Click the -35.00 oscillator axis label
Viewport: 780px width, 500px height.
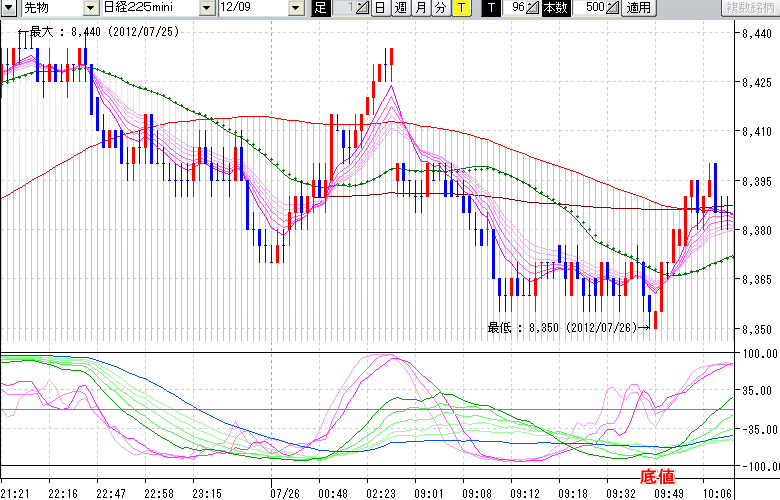[x=757, y=429]
